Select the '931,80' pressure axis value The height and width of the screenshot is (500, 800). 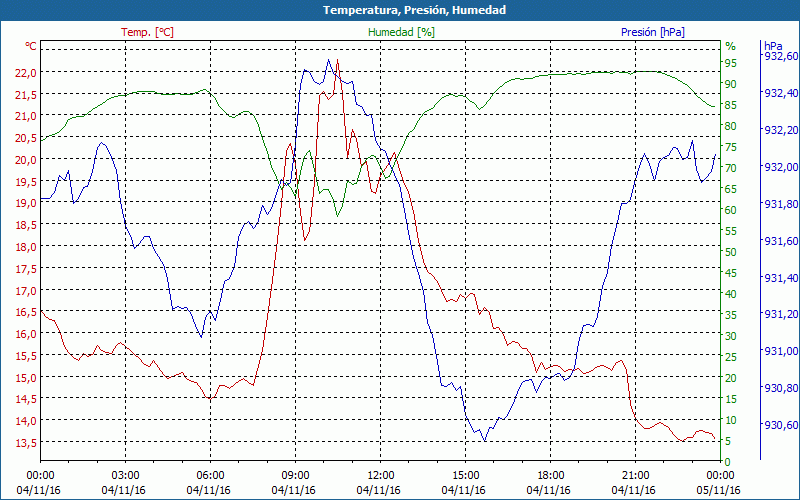pyautogui.click(x=781, y=204)
